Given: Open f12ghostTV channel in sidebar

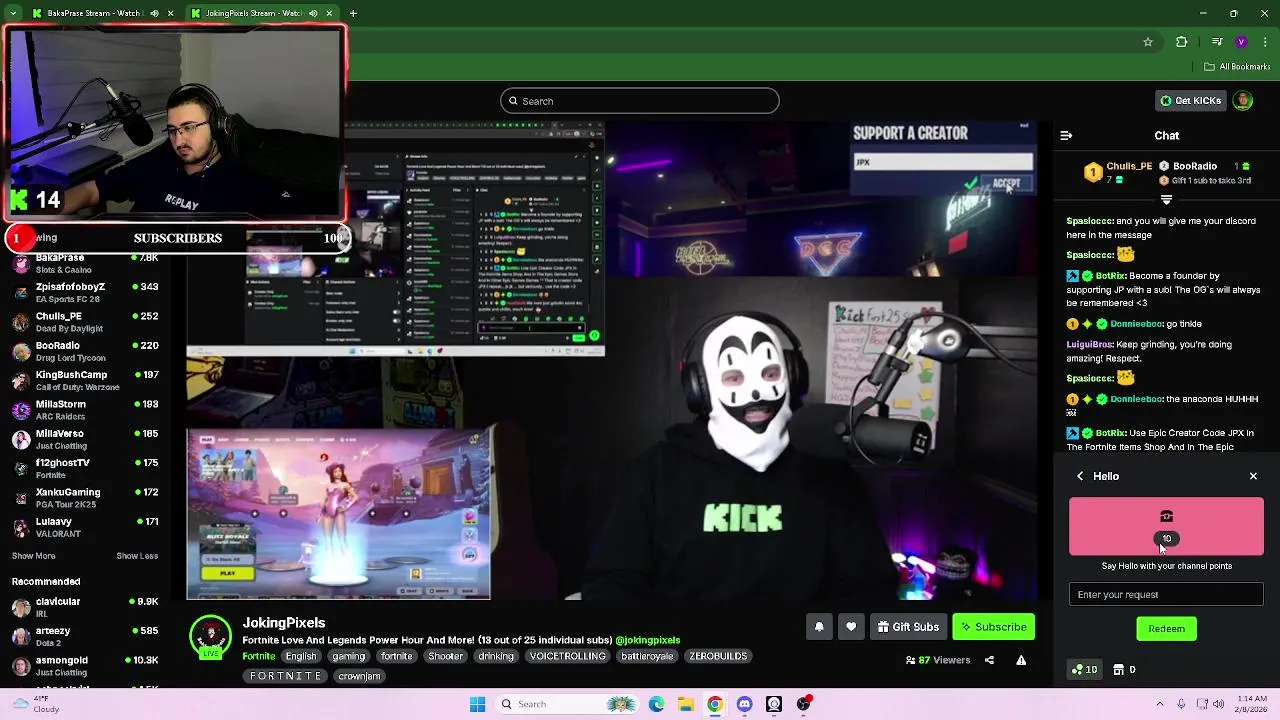Looking at the screenshot, I should [85, 468].
